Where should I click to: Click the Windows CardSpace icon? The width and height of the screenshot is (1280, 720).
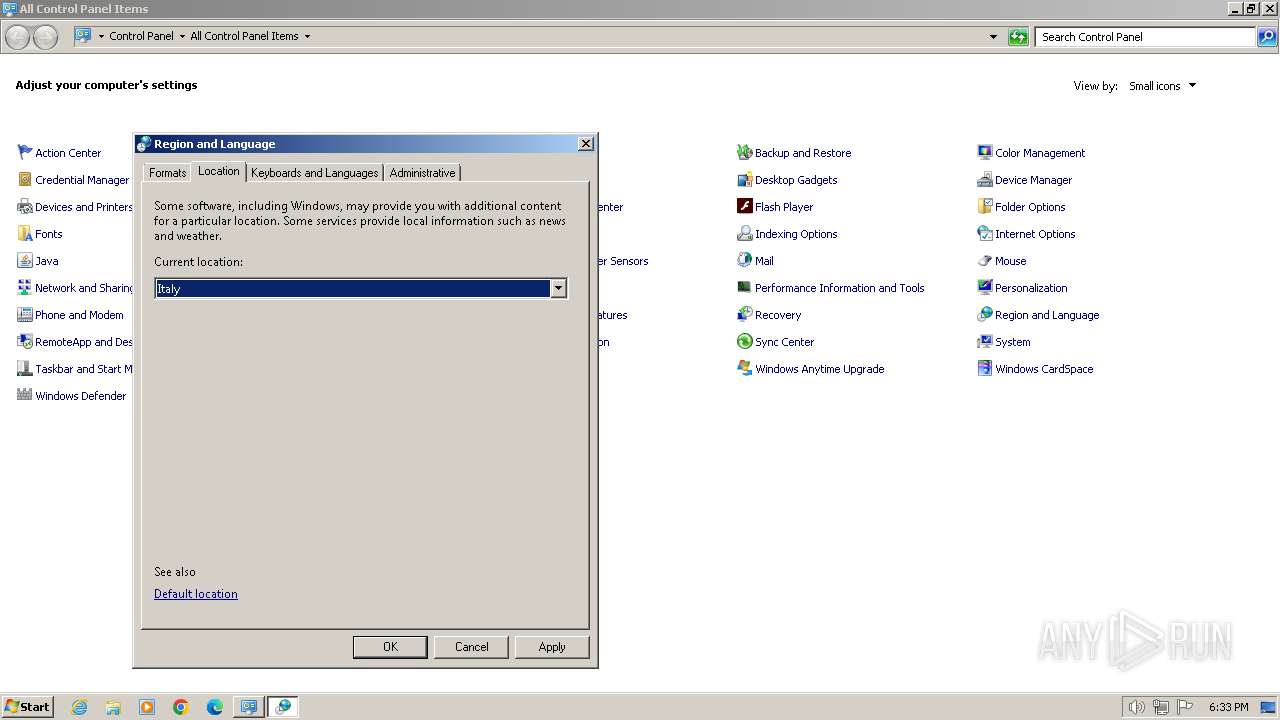point(985,368)
